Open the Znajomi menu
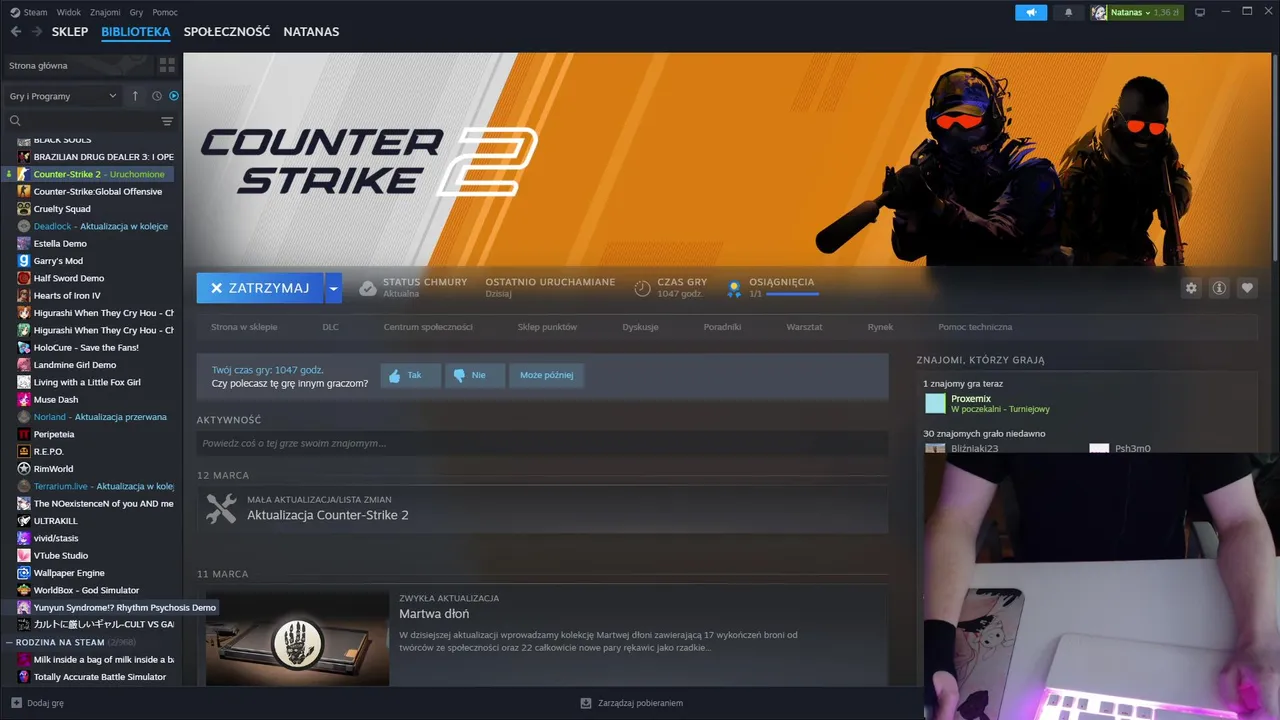This screenshot has width=1280, height=720. coord(105,12)
